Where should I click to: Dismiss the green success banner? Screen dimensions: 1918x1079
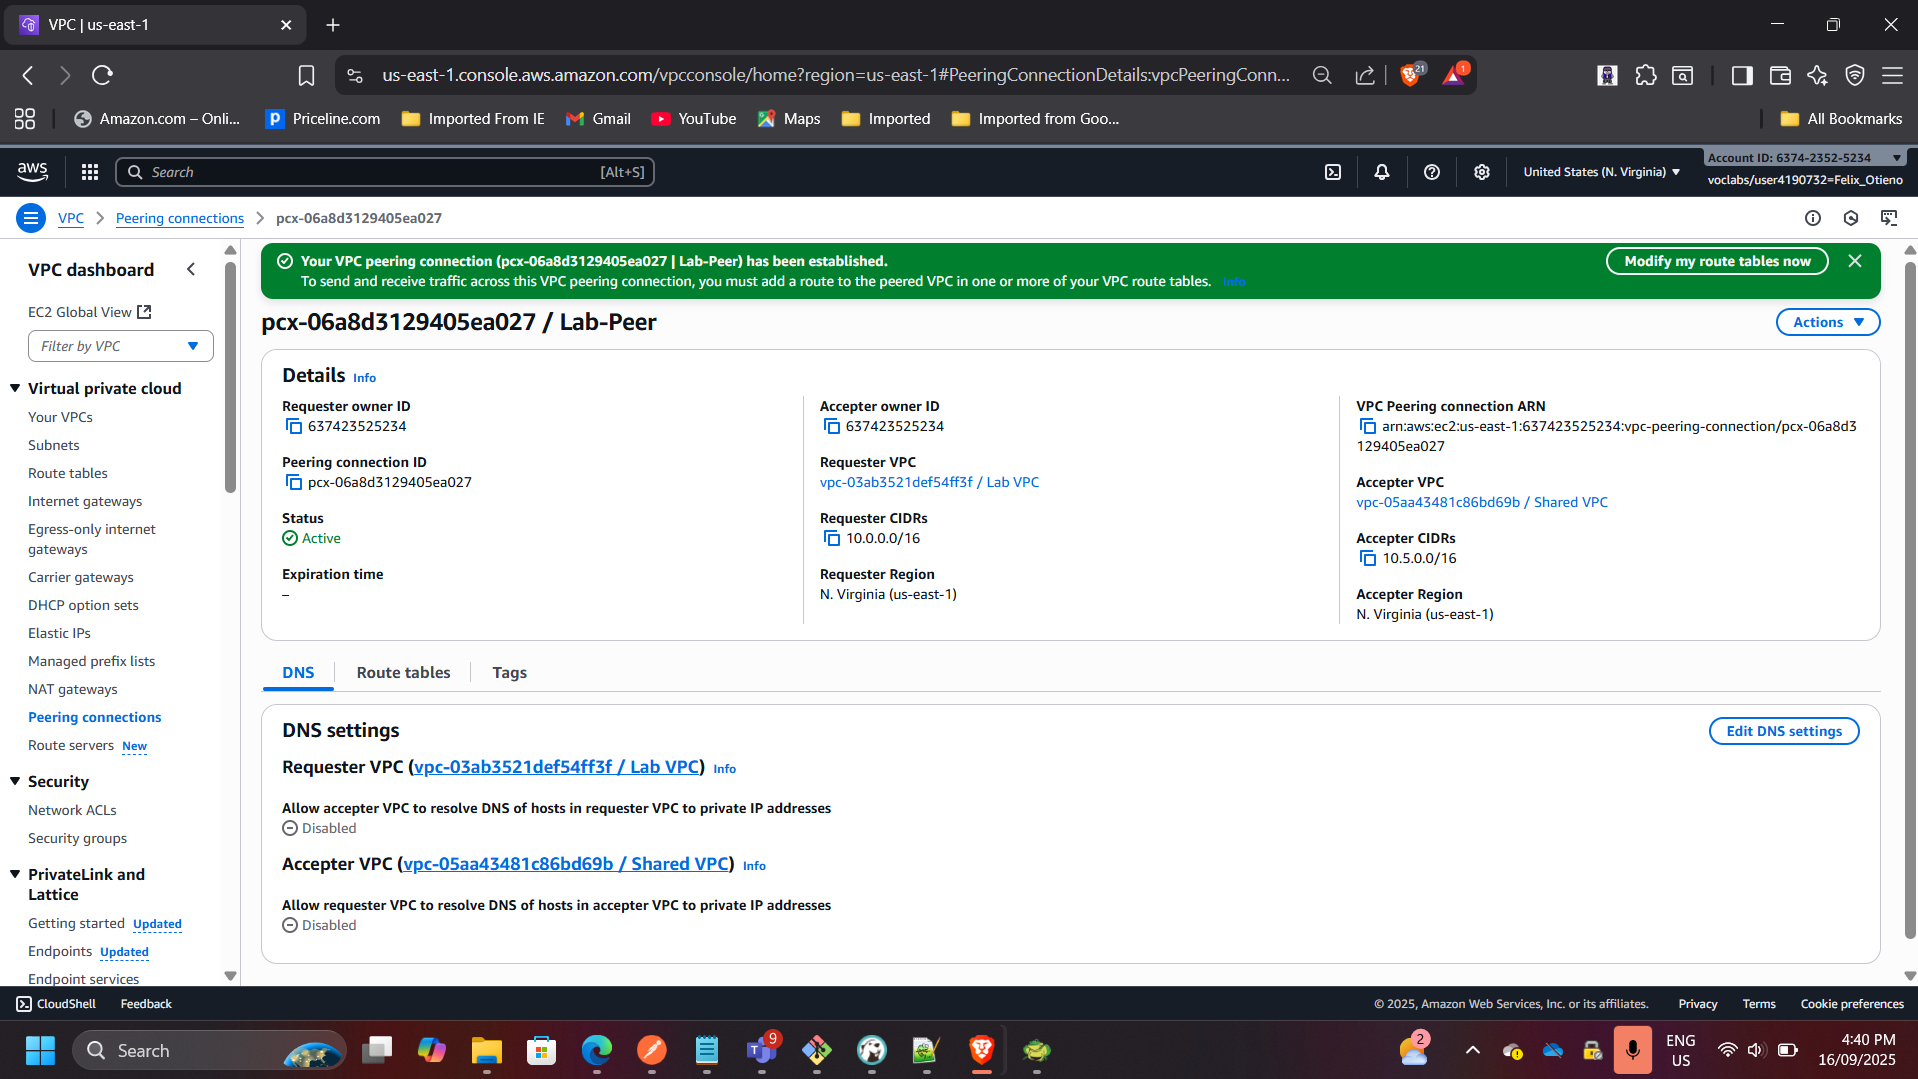[1855, 261]
